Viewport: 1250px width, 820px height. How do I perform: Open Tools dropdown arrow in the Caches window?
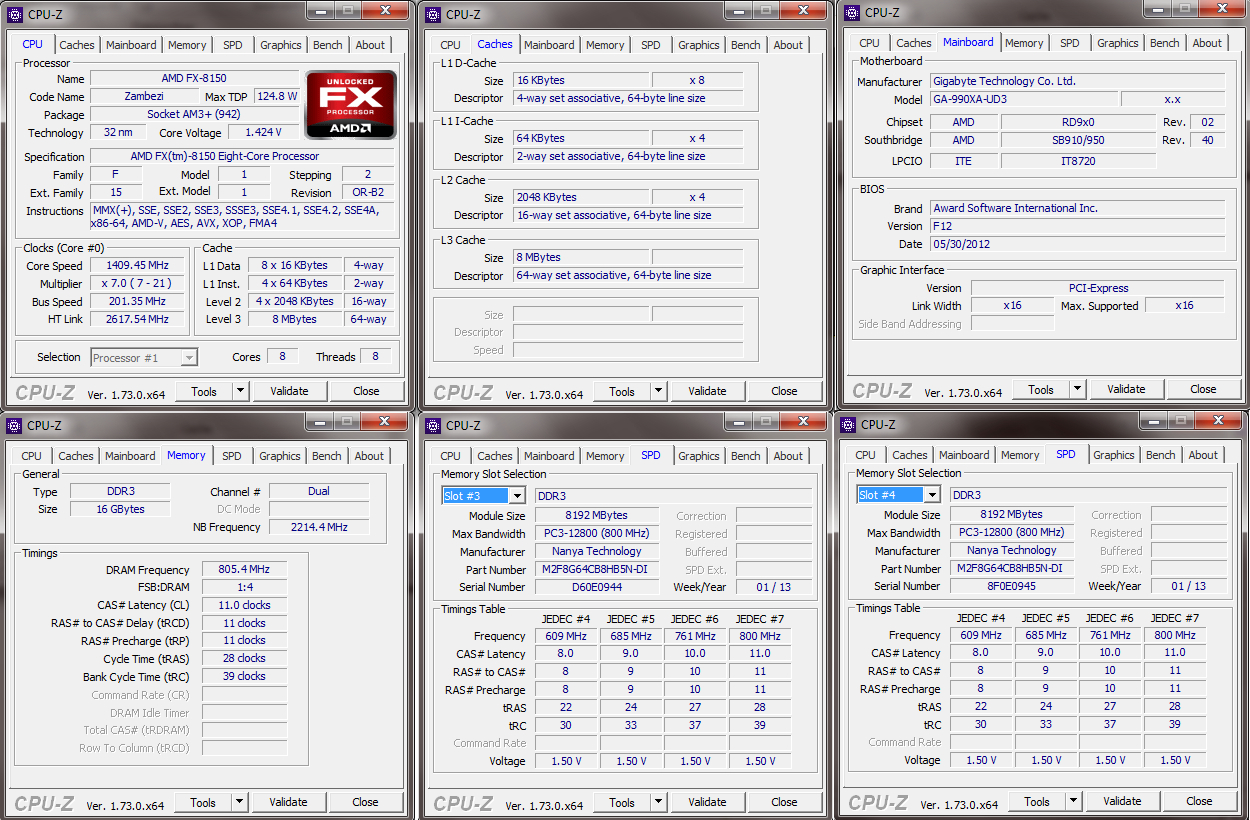pos(658,391)
